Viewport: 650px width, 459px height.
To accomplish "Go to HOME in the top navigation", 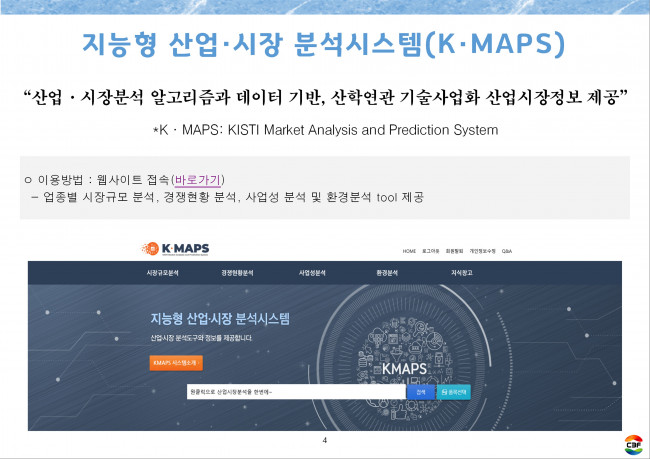I will 409,251.
